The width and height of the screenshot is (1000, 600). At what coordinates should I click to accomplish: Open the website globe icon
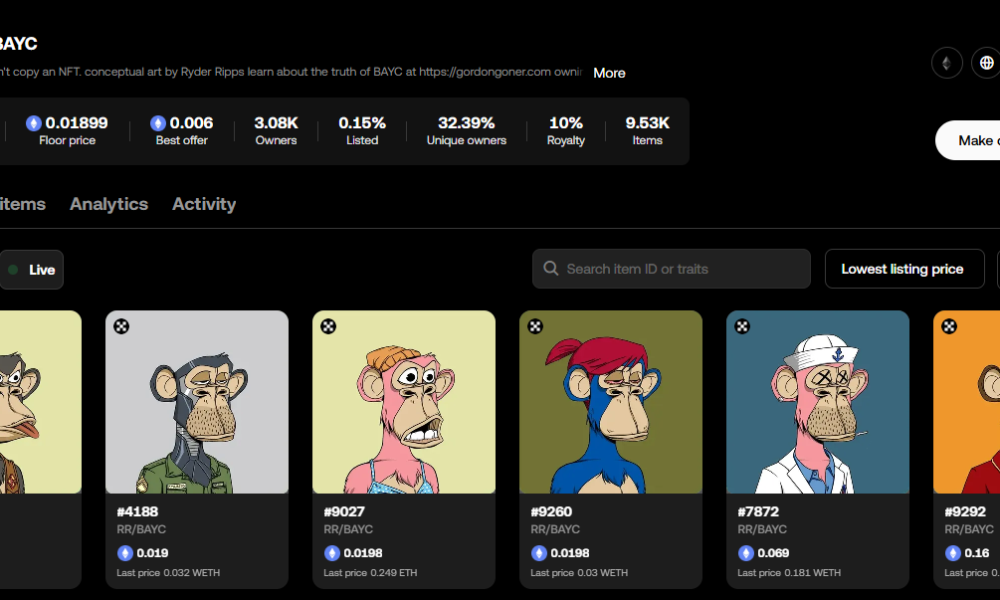coord(985,63)
